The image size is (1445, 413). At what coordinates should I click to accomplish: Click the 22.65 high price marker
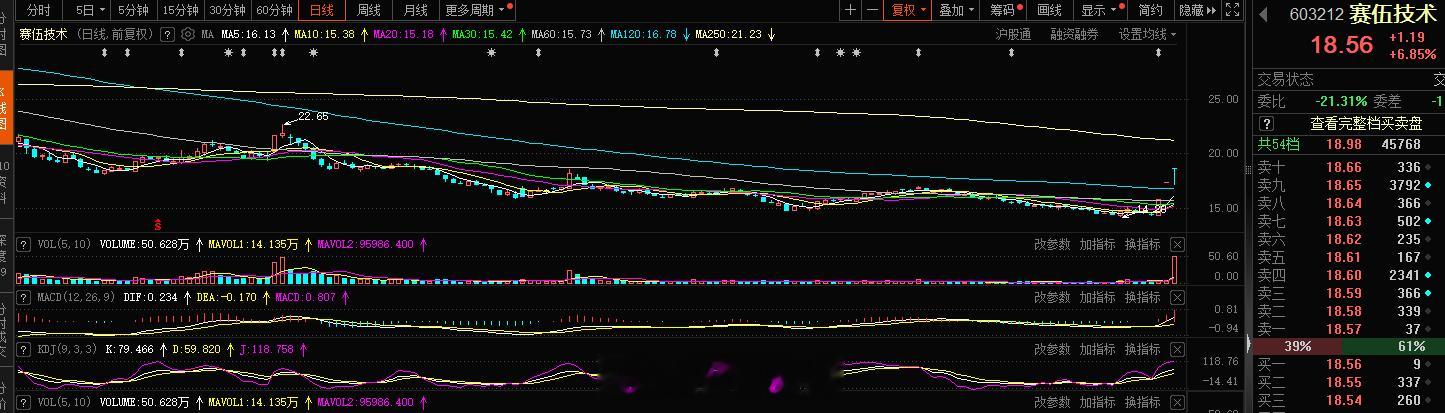(313, 117)
